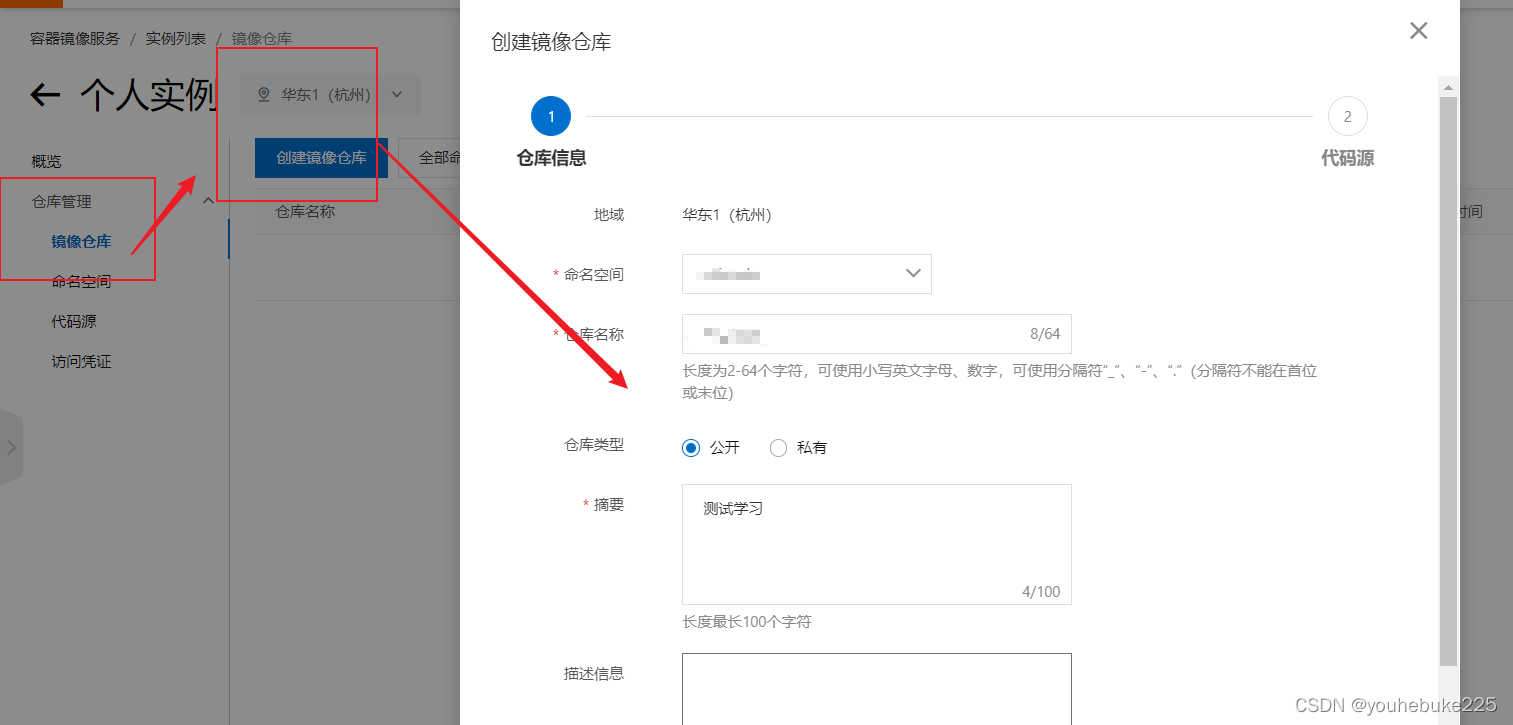Click the 摘要 text area
The width and height of the screenshot is (1513, 725).
tap(876, 544)
